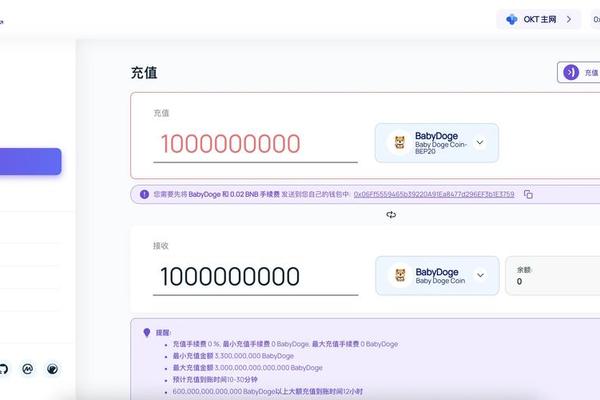Click the 最小充值金额 3,300,000,000 BabyDoge line

pyautogui.click(x=233, y=356)
